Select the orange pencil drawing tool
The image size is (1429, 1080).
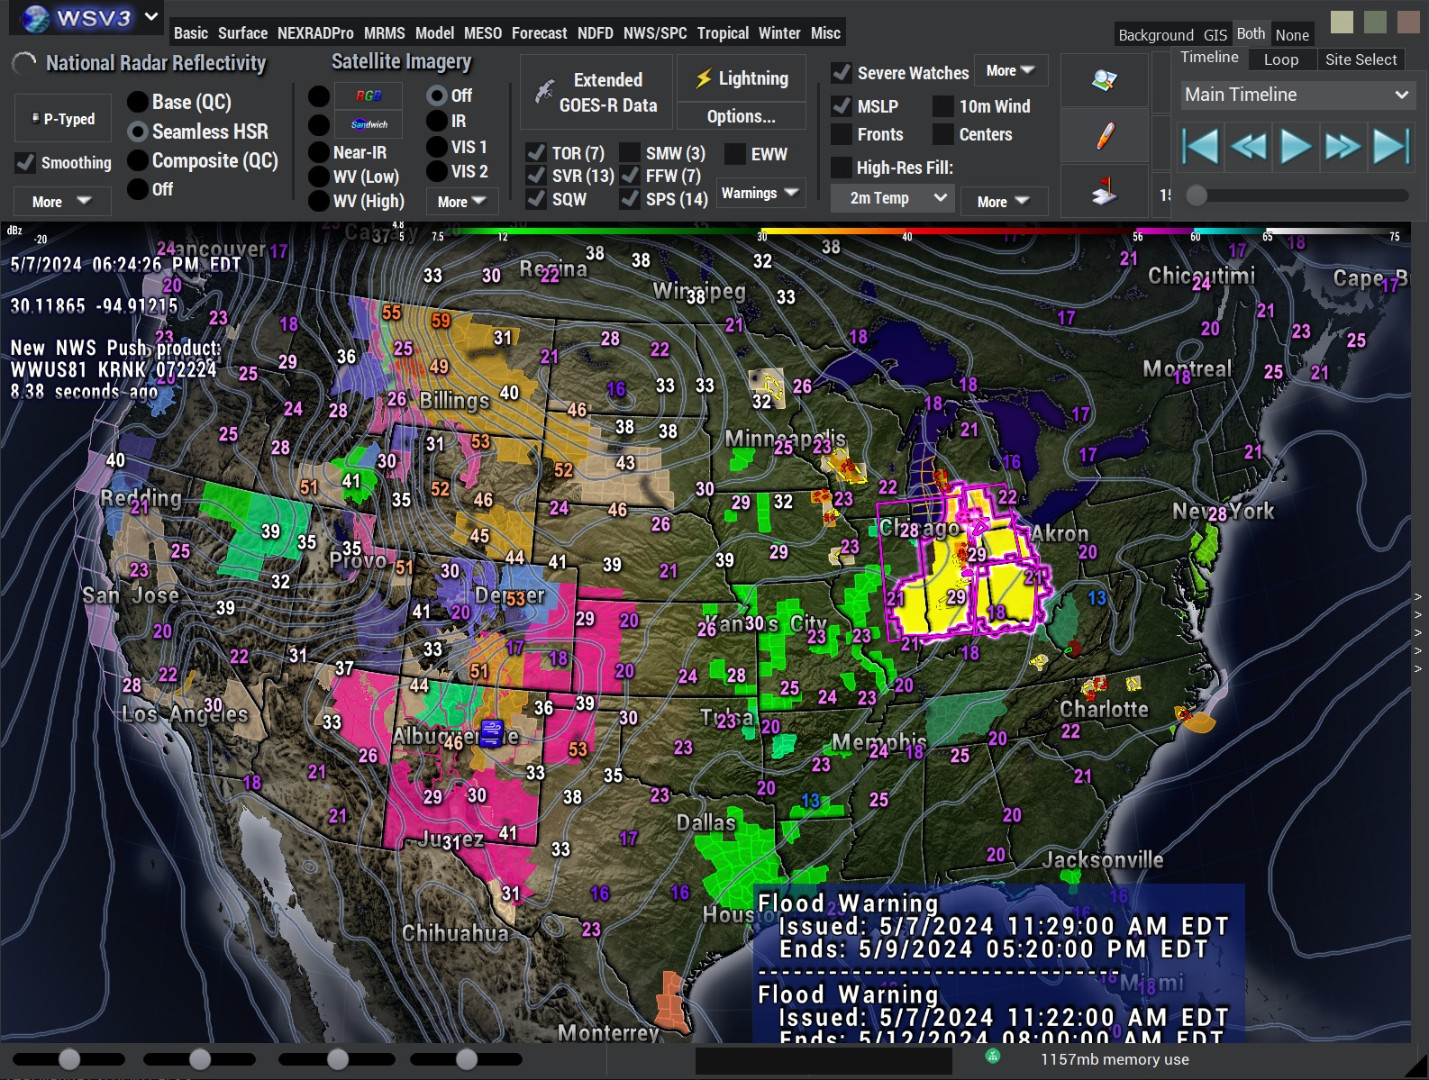tap(1104, 136)
